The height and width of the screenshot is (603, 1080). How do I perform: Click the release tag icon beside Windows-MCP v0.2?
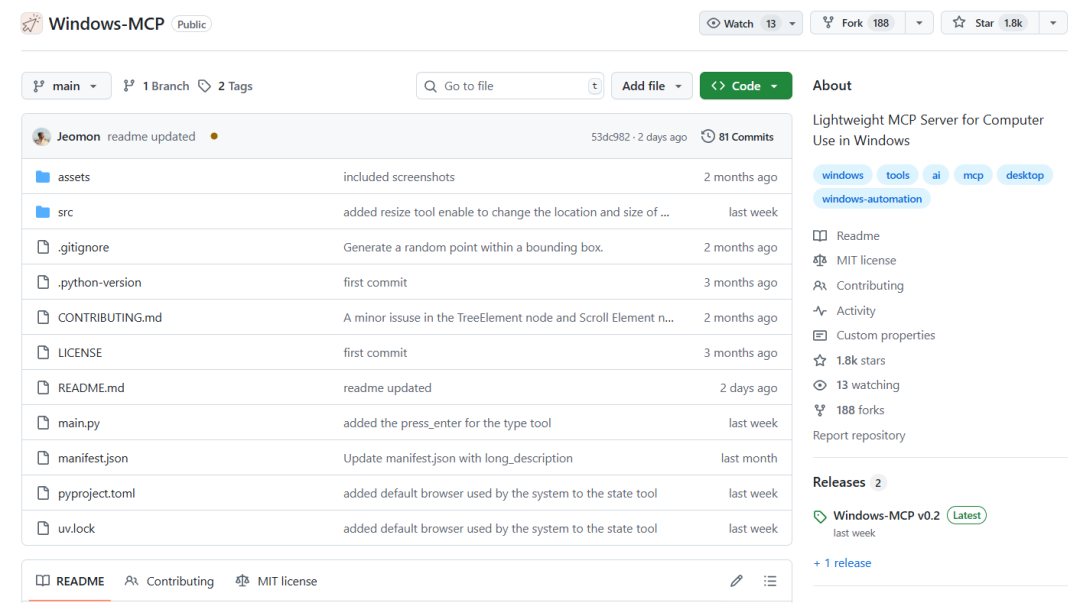(x=820, y=517)
